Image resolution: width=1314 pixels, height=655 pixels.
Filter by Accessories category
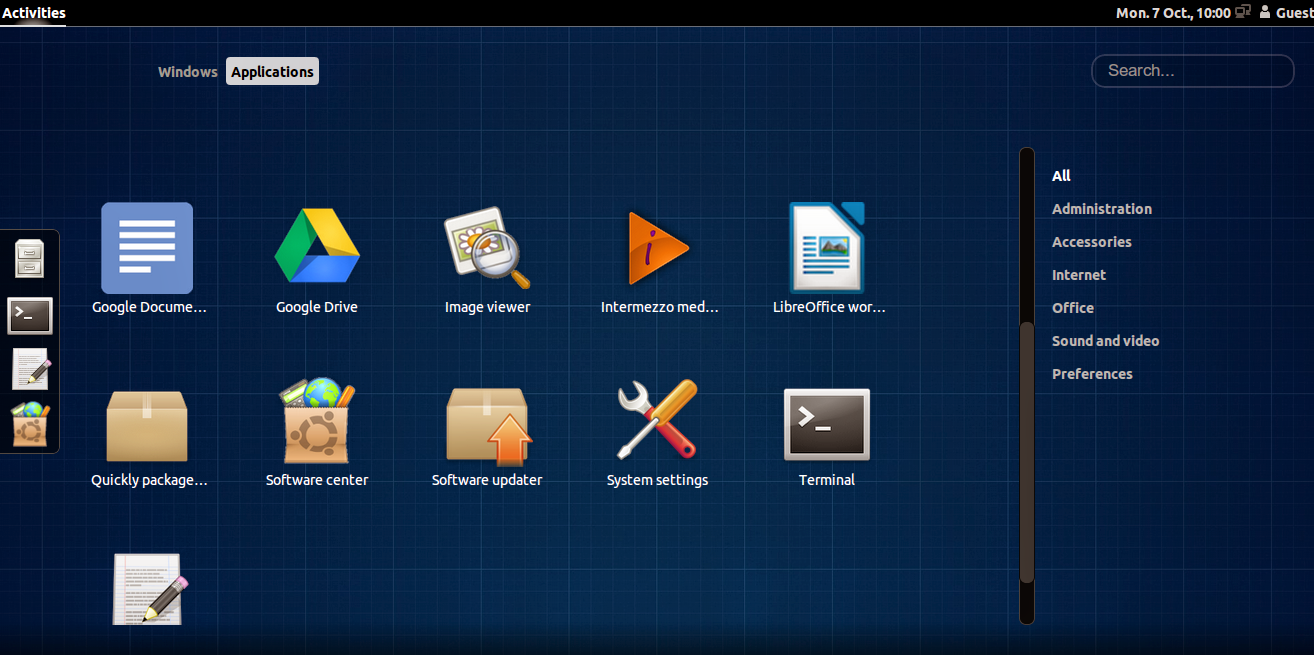click(1092, 242)
